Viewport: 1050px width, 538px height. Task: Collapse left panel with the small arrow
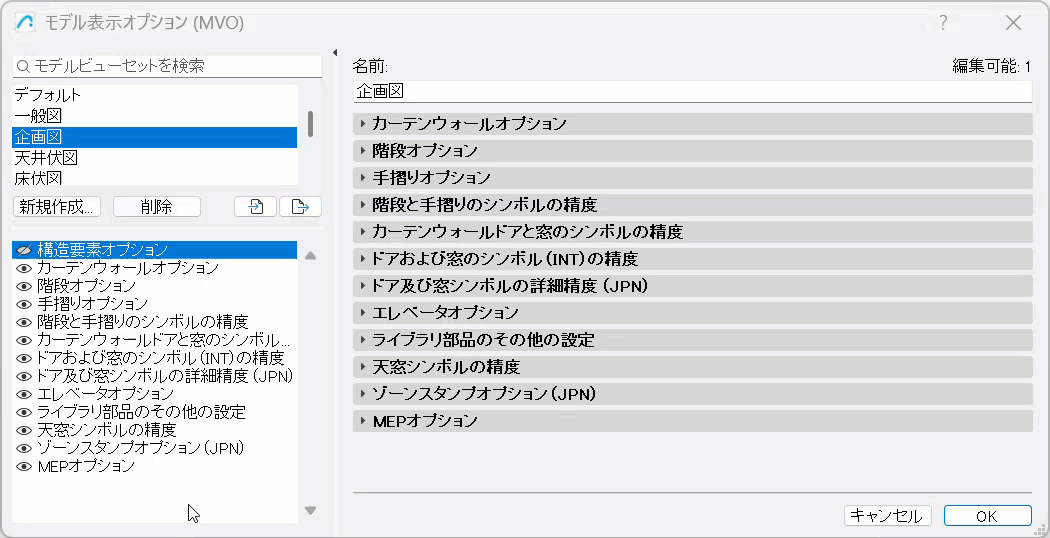(335, 52)
